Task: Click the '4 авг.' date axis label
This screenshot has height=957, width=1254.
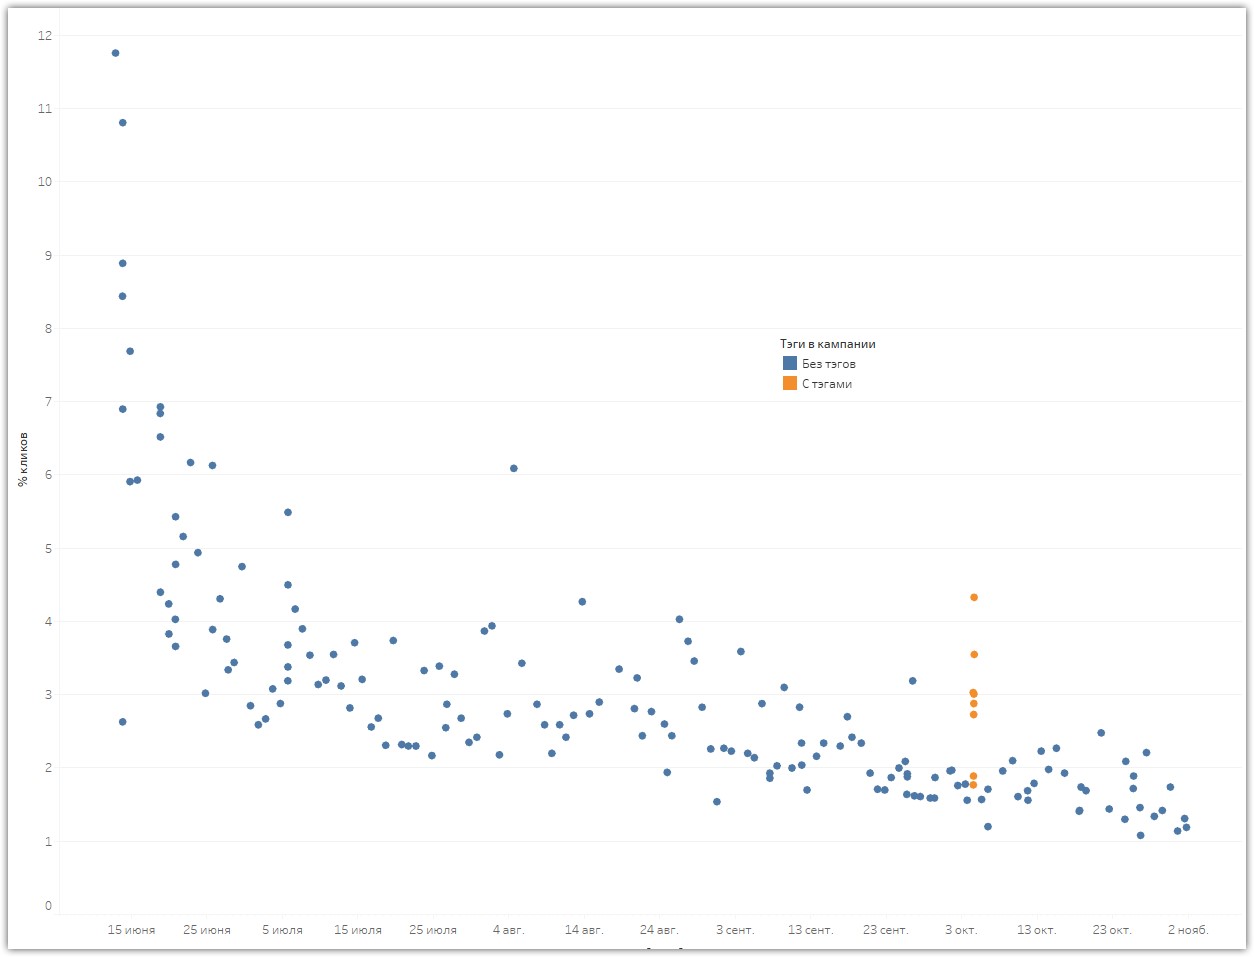Action: click(509, 930)
